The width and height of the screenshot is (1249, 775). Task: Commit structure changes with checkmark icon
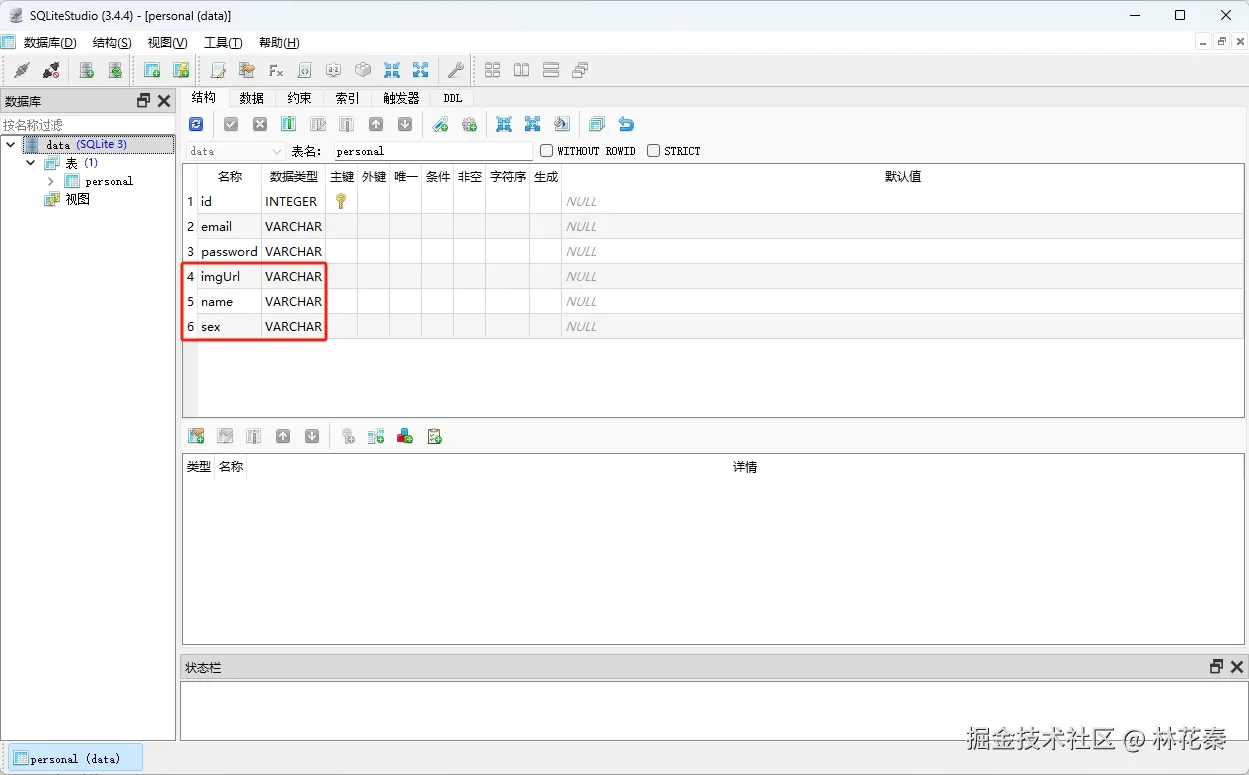(x=231, y=124)
